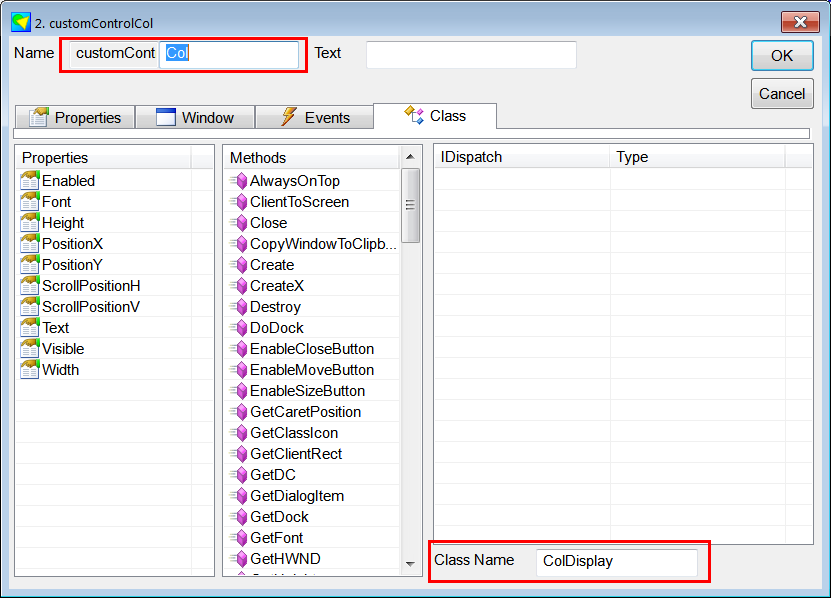Image resolution: width=831 pixels, height=598 pixels.
Task: Select the Font property name
Action: 56,202
